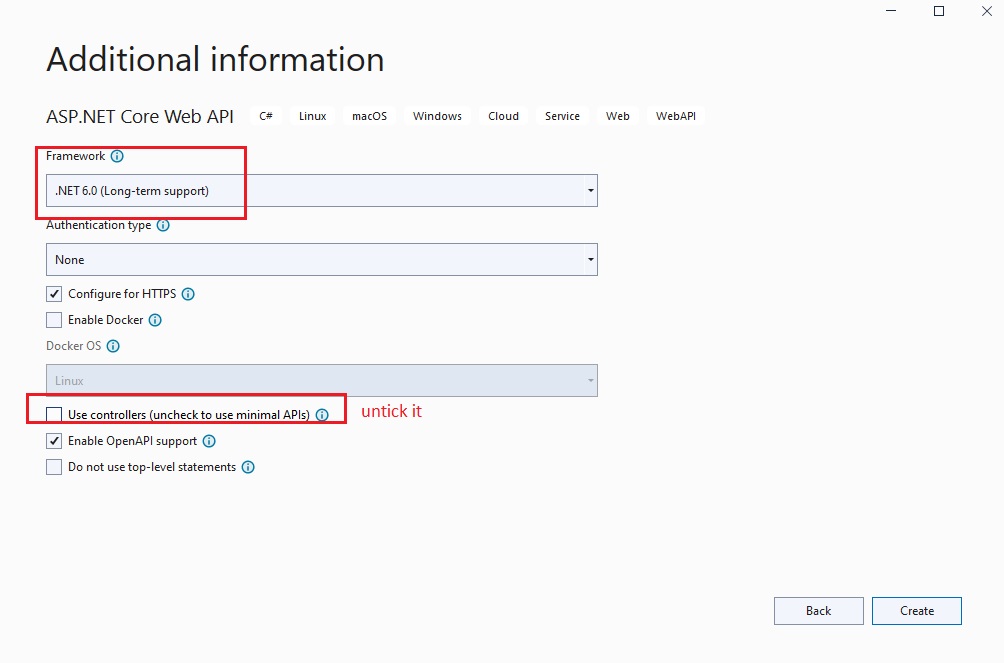Screen dimensions: 1004x663
Task: Select the WebAPI tag
Action: (676, 116)
